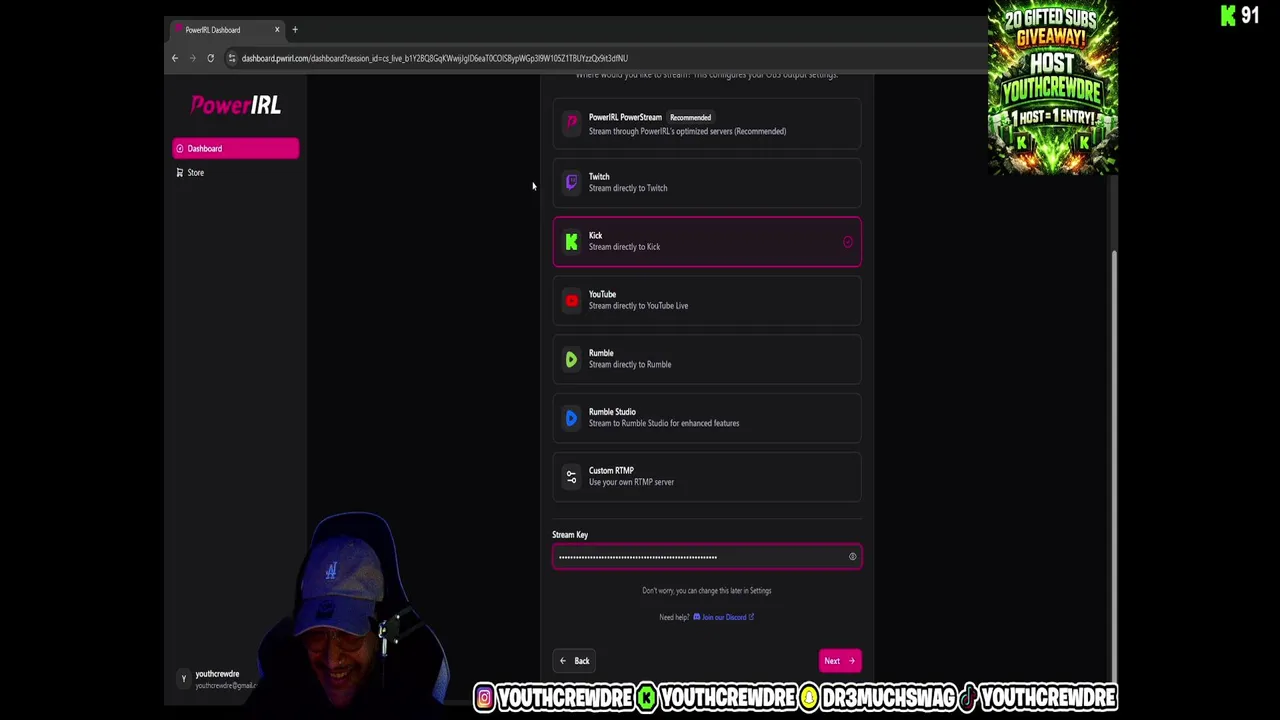1280x720 pixels.
Task: Go Back to previous step
Action: click(574, 661)
